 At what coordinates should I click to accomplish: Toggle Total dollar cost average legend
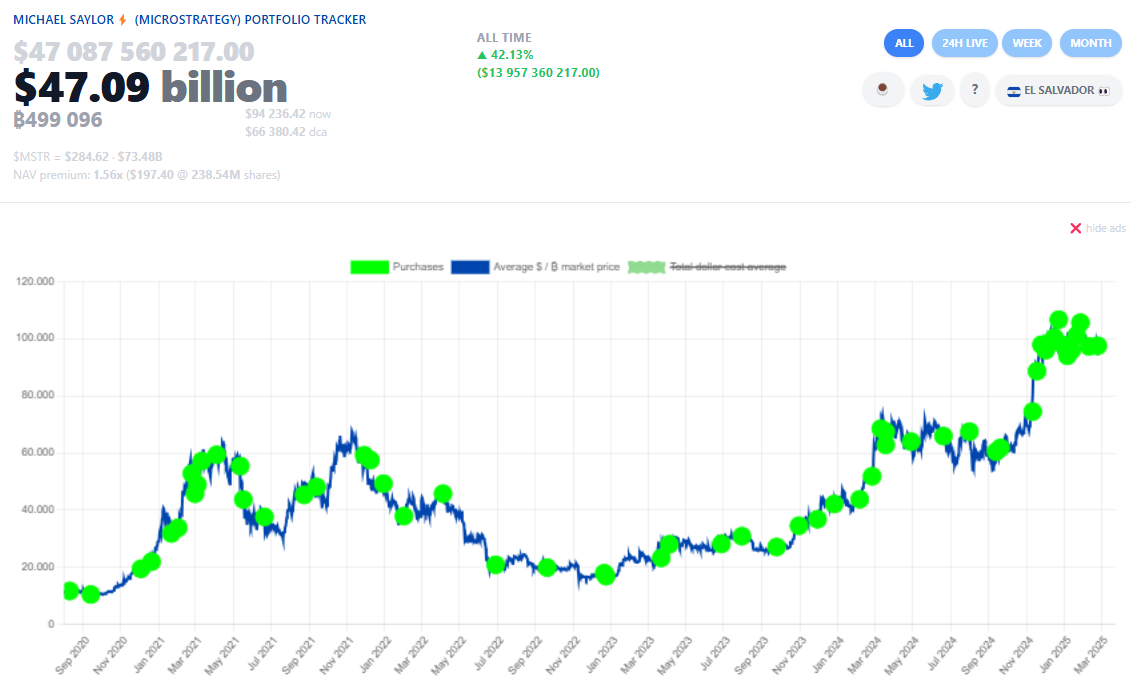(707, 267)
